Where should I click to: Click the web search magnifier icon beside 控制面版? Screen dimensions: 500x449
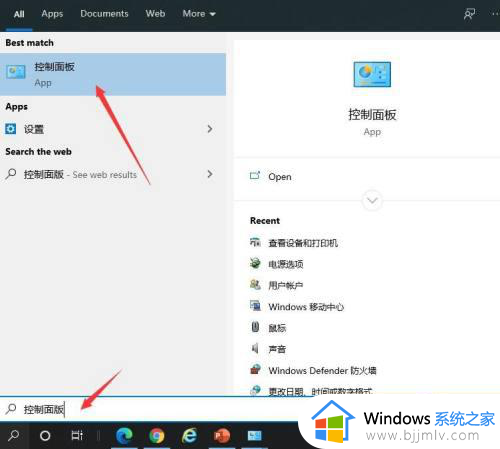[11, 174]
